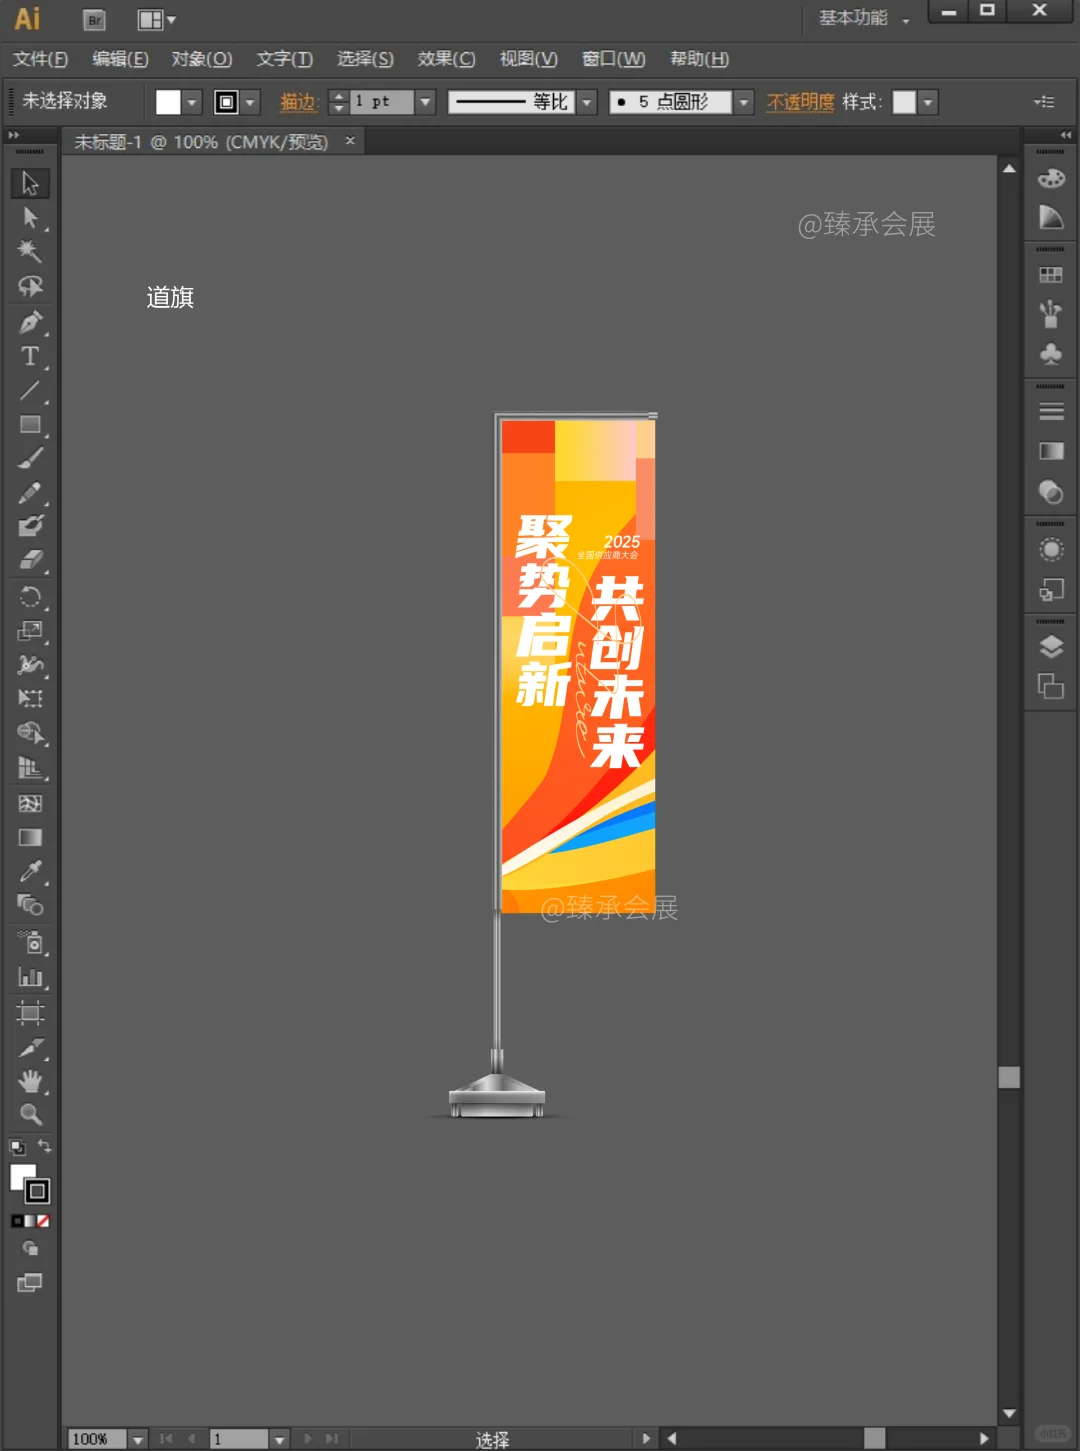This screenshot has height=1451, width=1080.
Task: Select the Hand tool
Action: 30,1080
